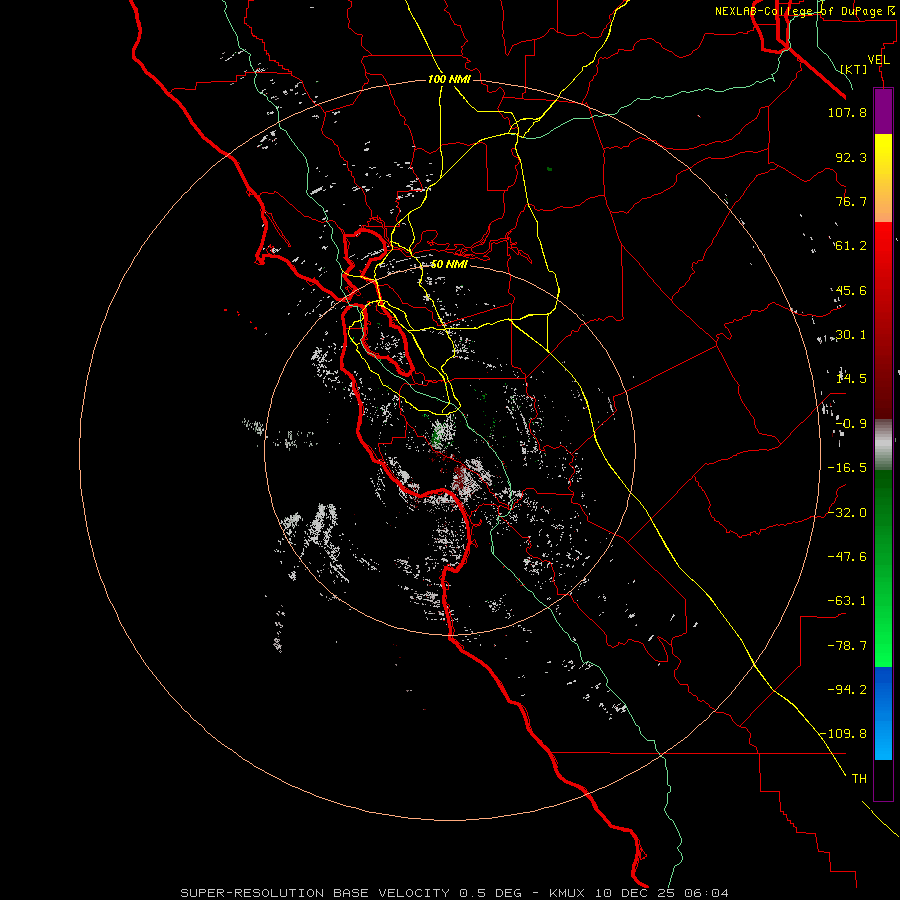Pick the red segment of velocity color bar
900x900 pixels.
[883, 320]
